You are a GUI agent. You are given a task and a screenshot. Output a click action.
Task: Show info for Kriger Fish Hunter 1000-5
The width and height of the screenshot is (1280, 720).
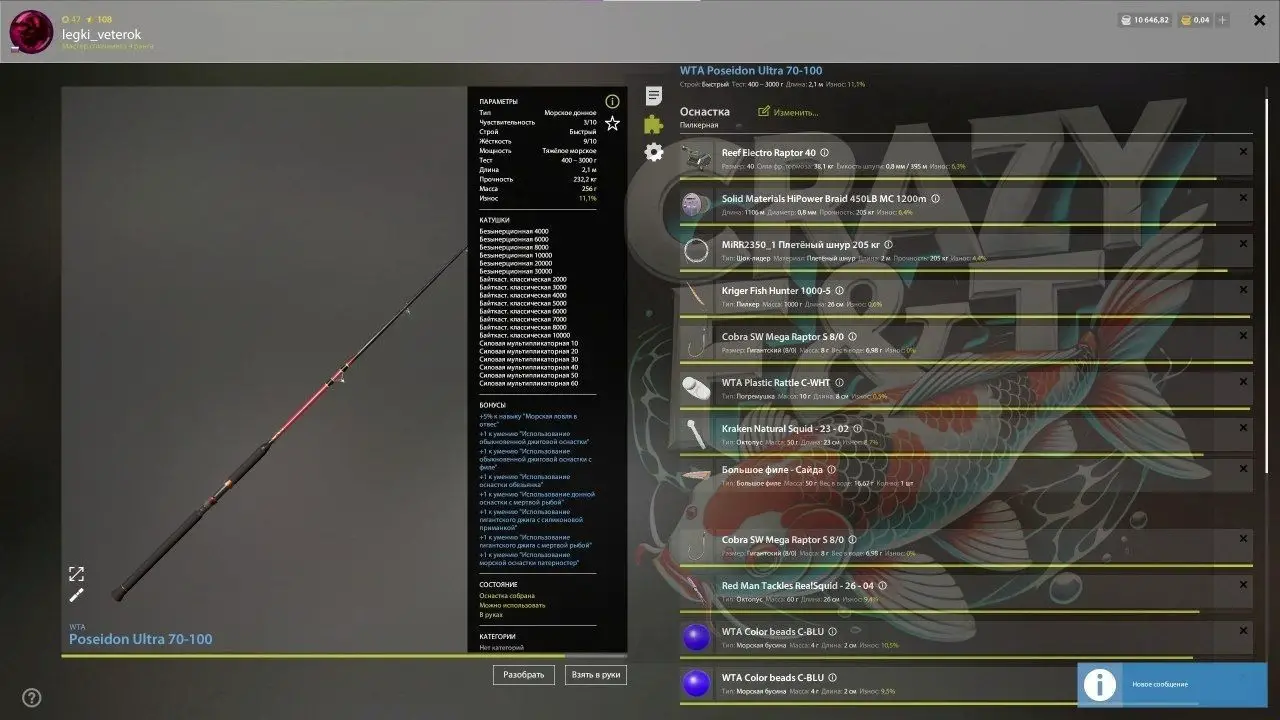point(840,291)
